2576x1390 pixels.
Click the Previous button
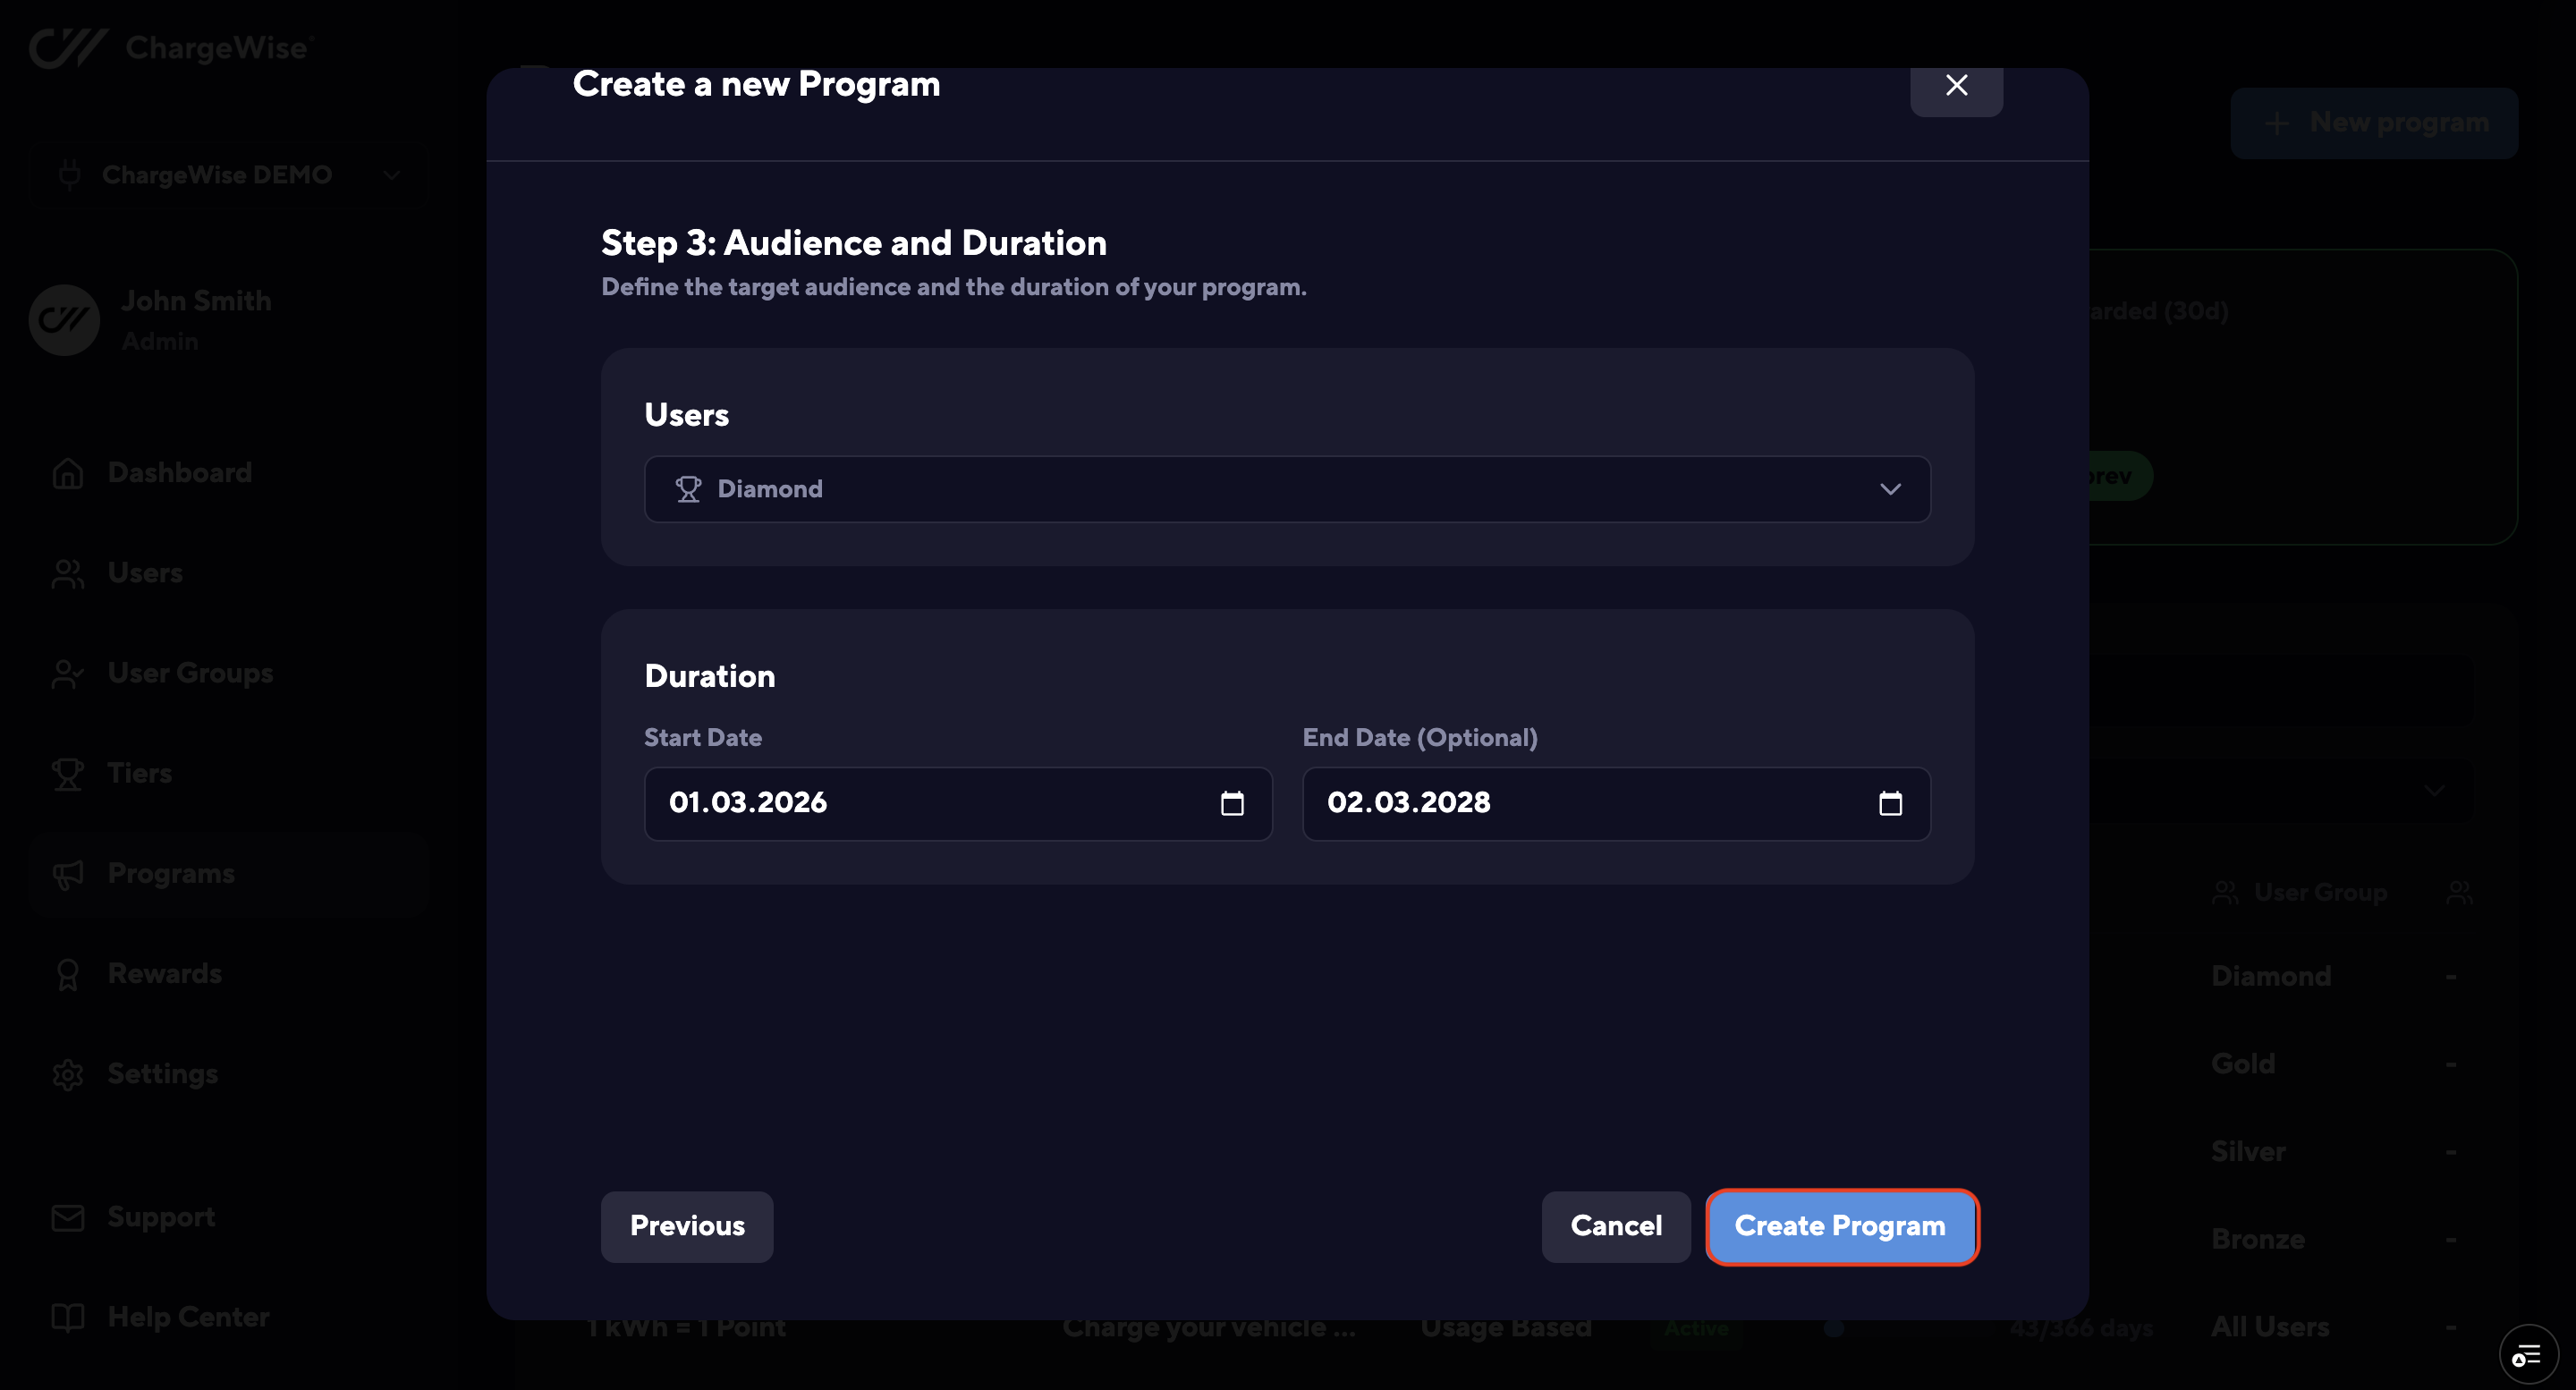tap(687, 1226)
